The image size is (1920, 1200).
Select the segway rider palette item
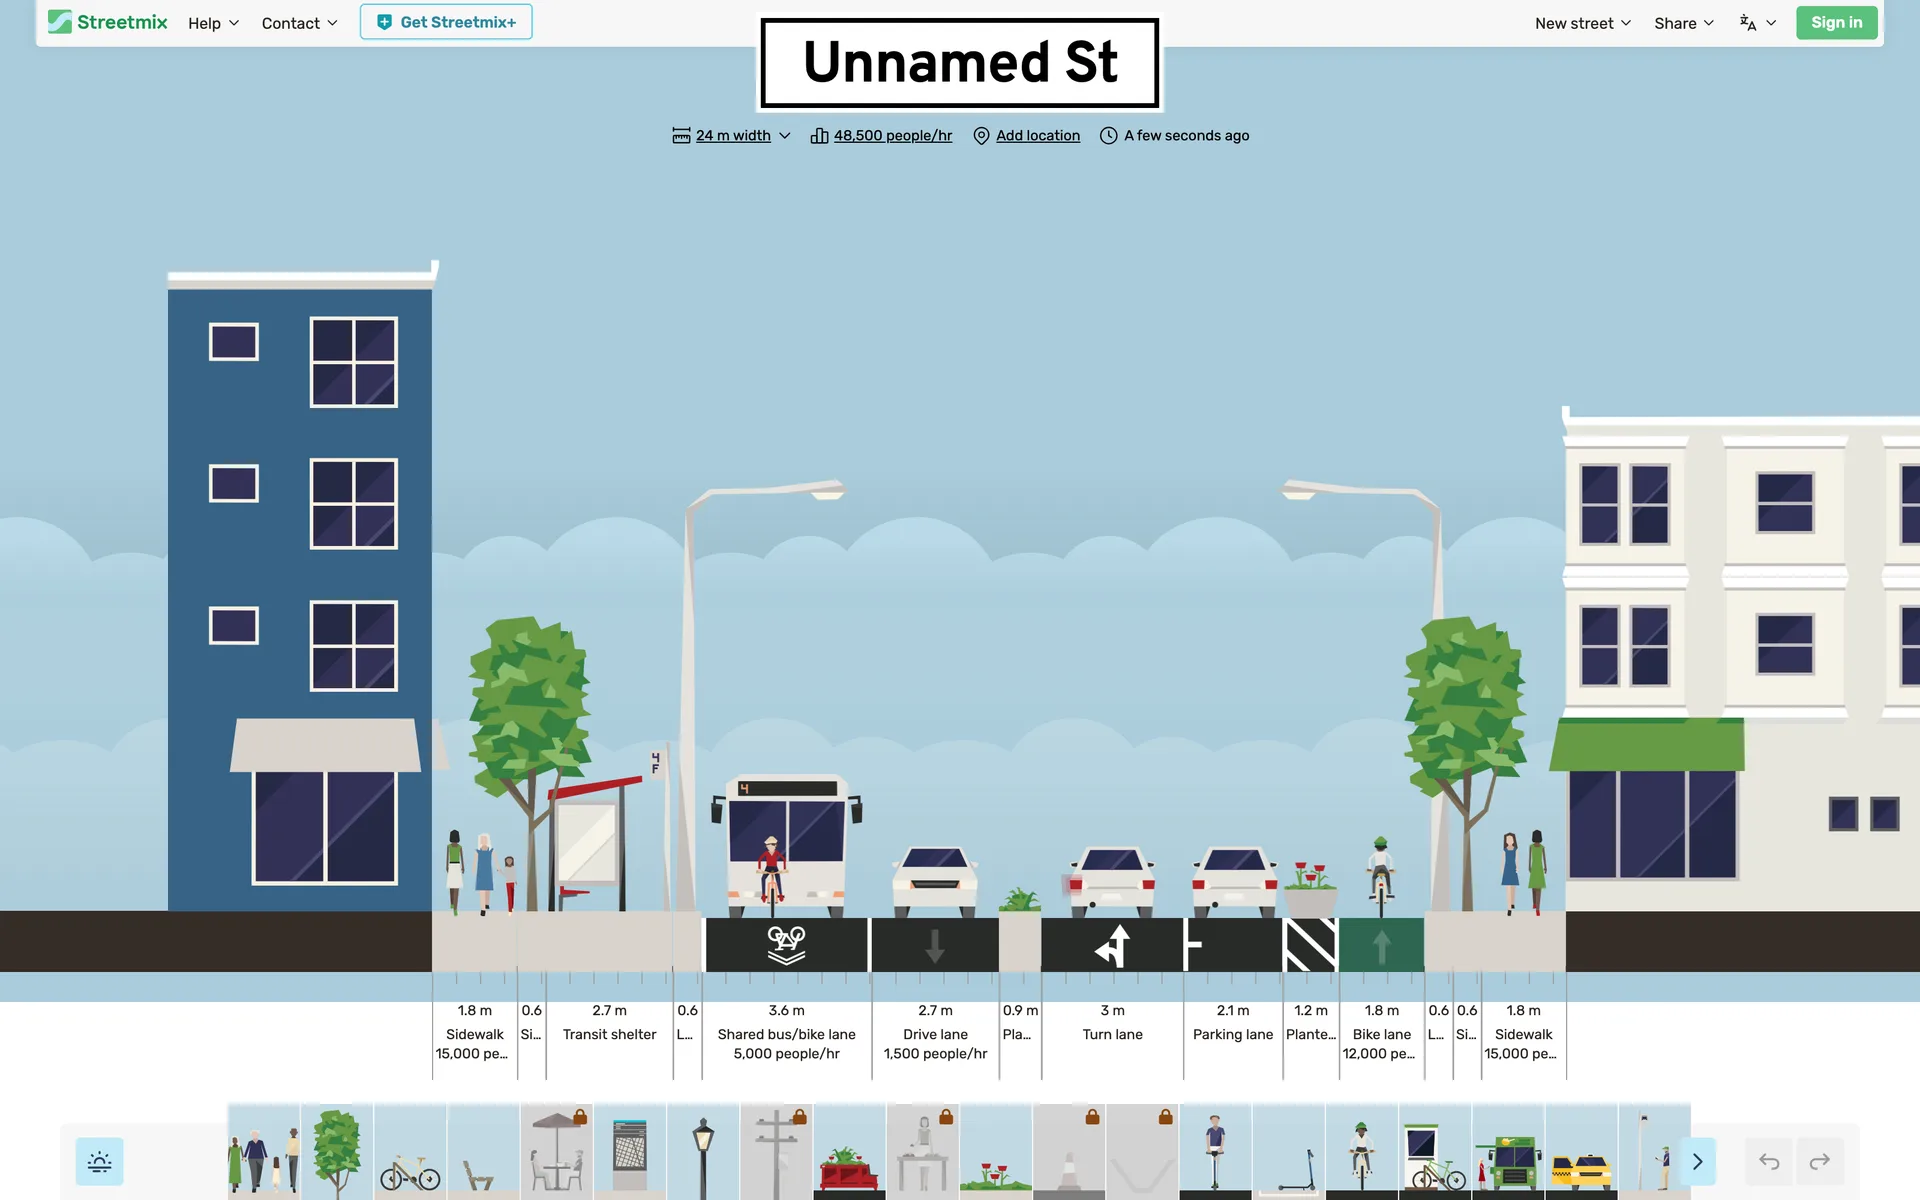(1215, 1151)
